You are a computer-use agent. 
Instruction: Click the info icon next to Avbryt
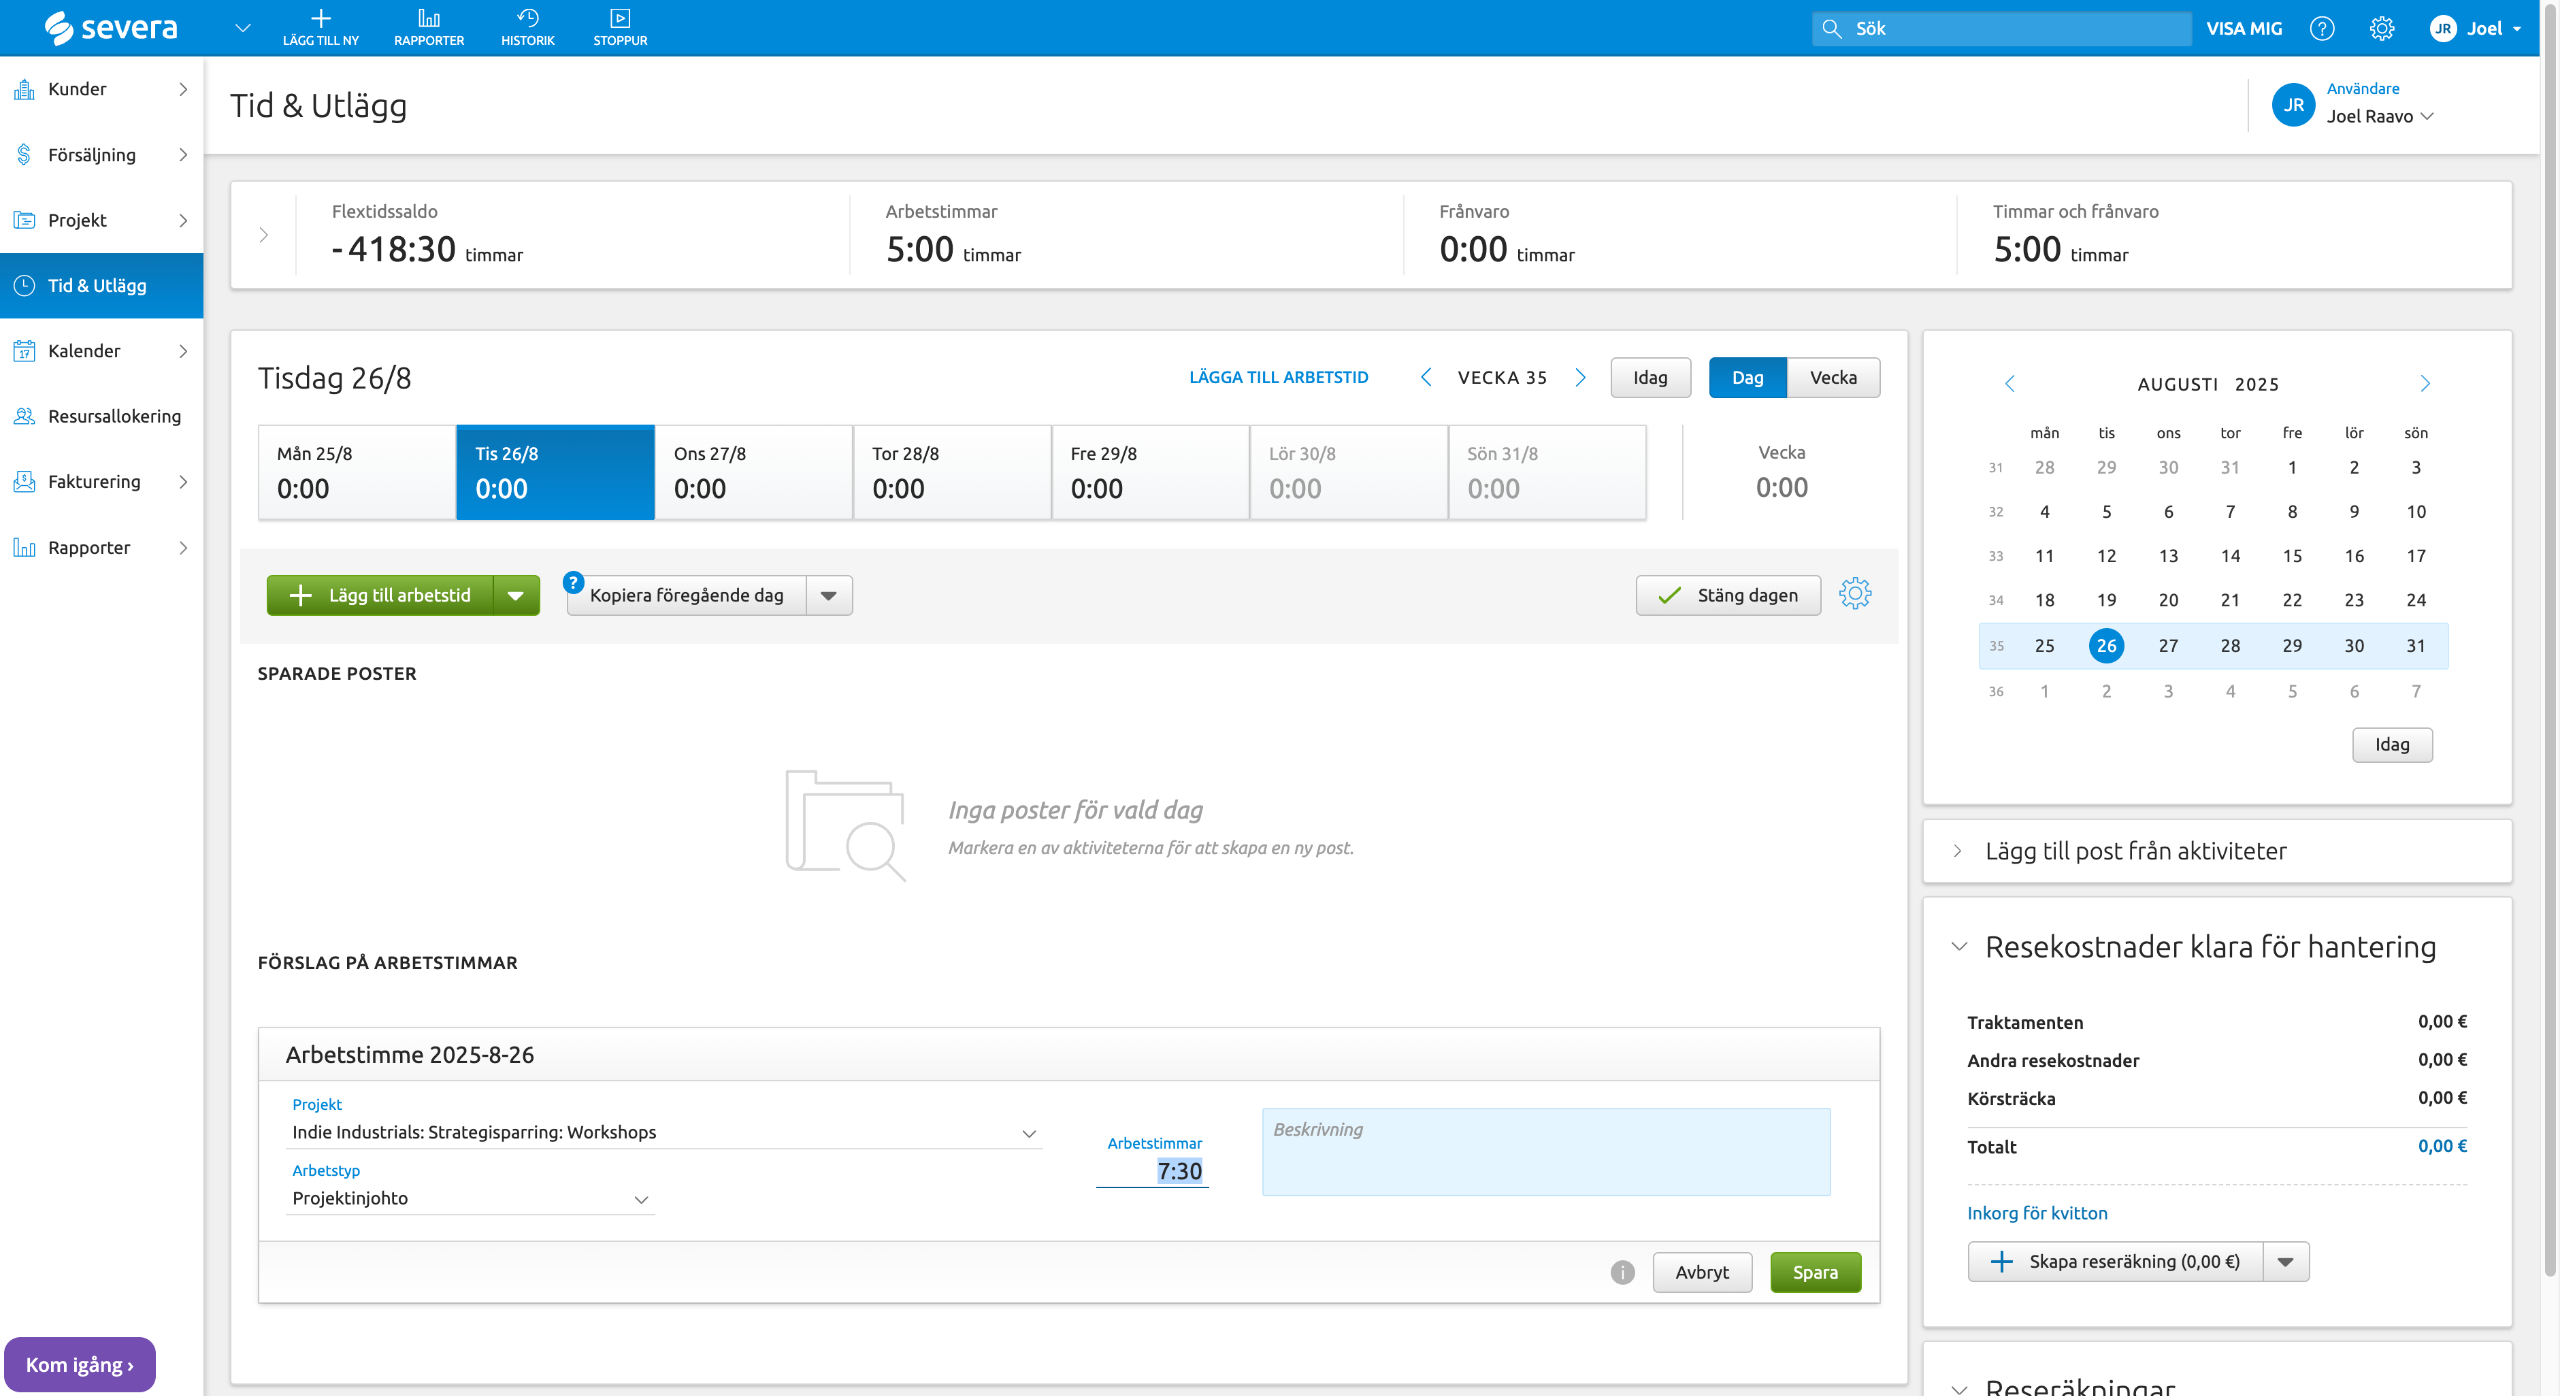click(x=1622, y=1272)
